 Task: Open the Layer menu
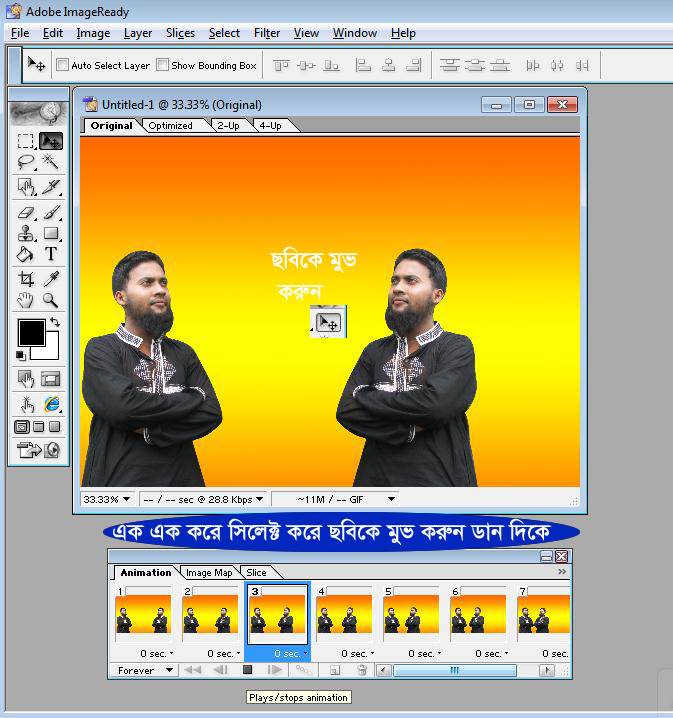pyautogui.click(x=138, y=33)
